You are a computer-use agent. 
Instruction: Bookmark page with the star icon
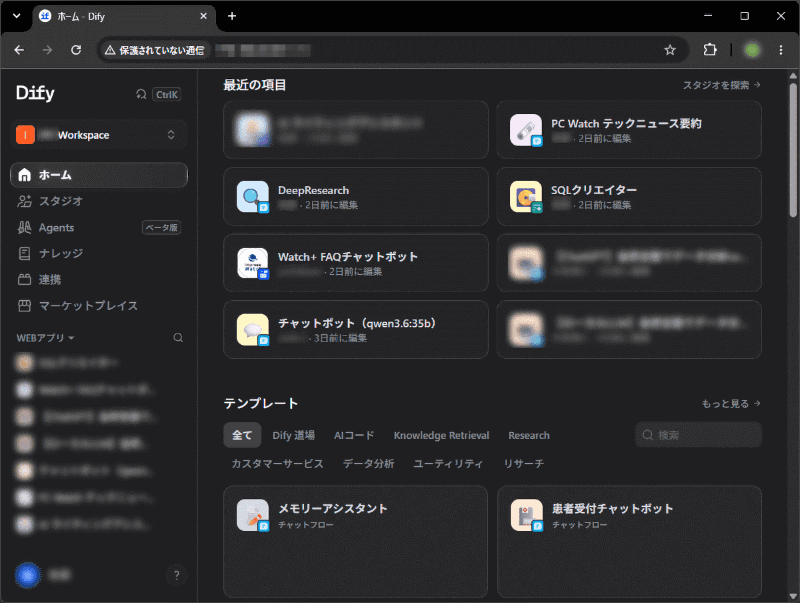click(670, 50)
